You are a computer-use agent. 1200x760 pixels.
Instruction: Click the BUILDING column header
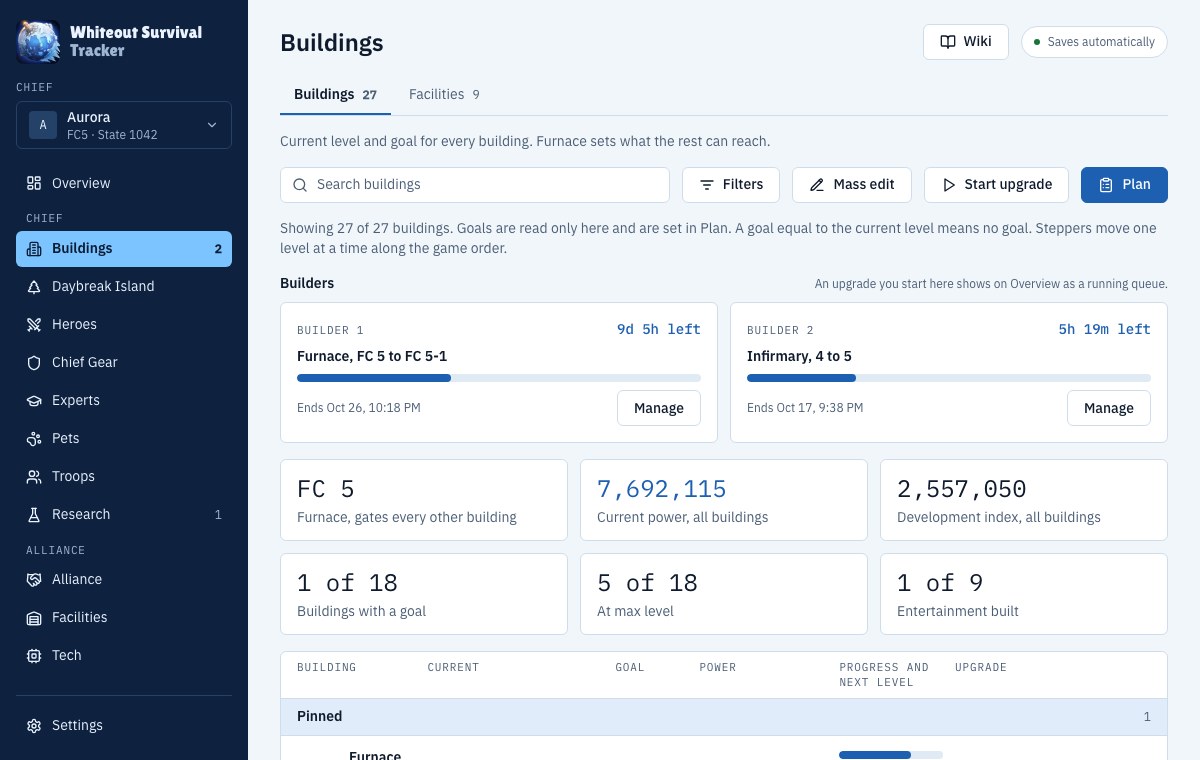click(x=327, y=667)
